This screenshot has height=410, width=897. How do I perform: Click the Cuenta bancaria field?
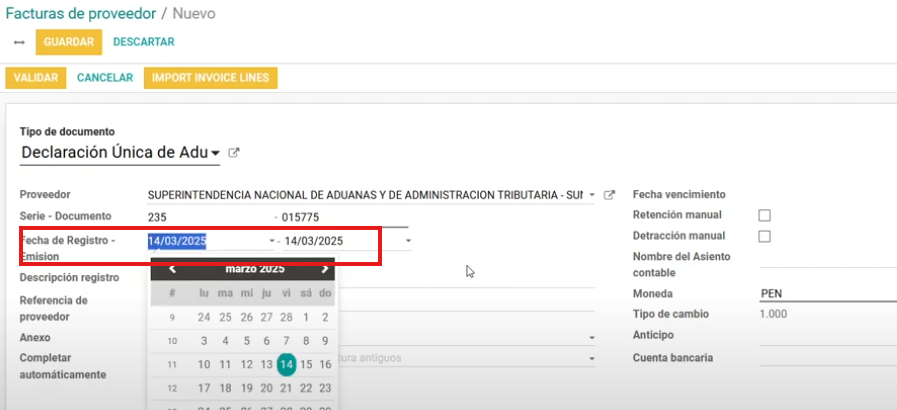pos(828,358)
